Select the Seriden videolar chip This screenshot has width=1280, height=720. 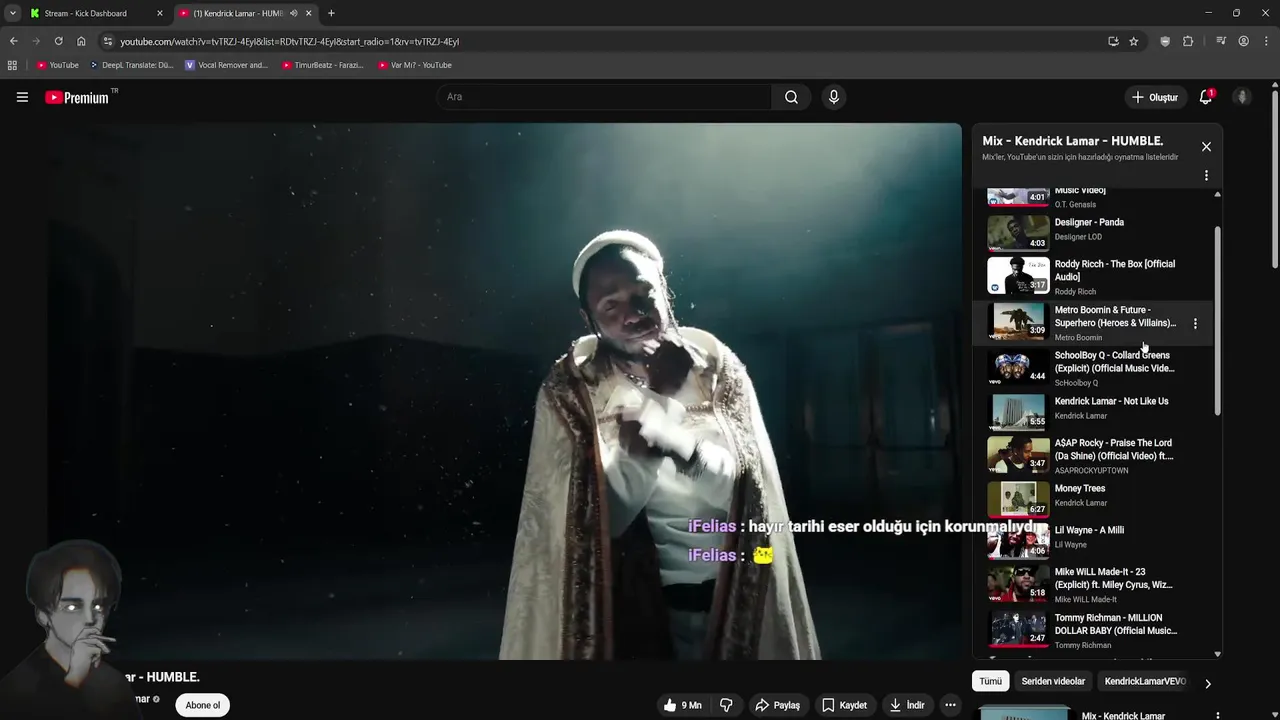(x=1053, y=681)
